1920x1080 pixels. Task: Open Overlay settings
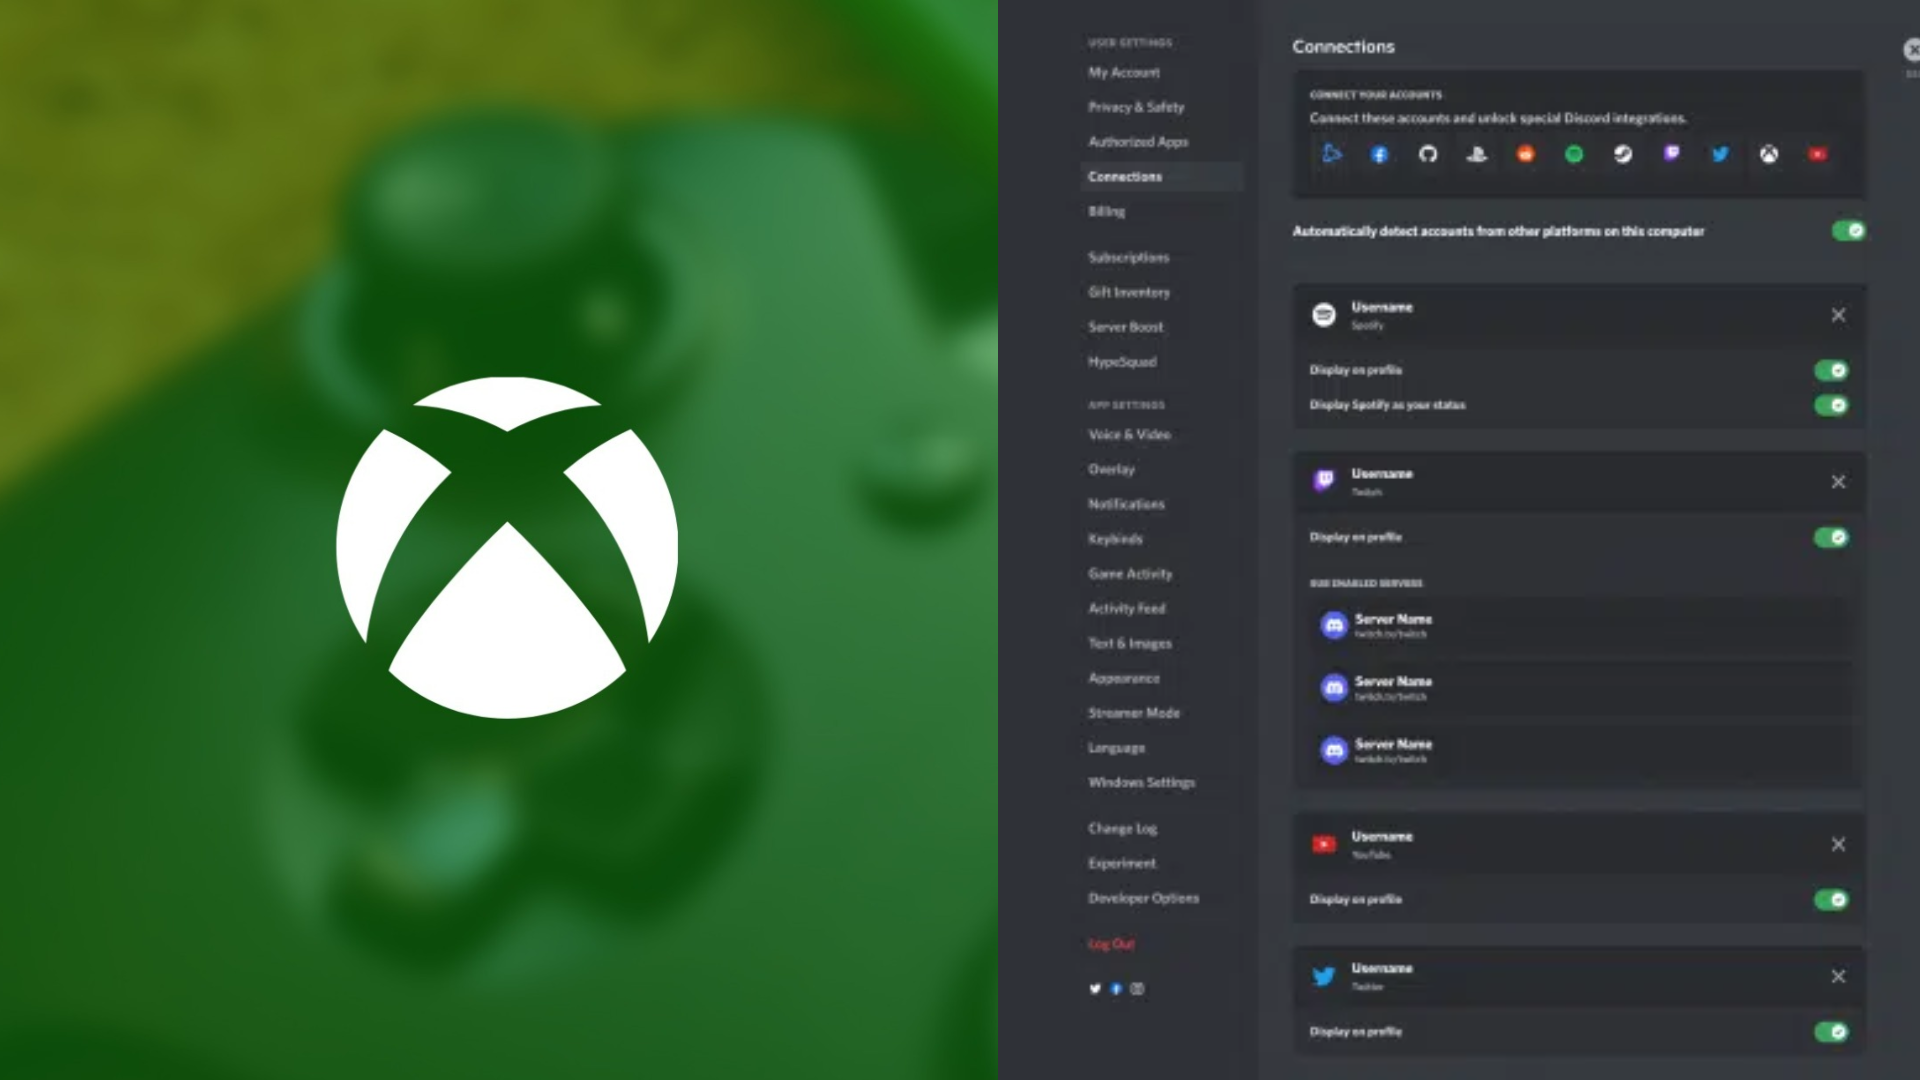coord(1111,469)
